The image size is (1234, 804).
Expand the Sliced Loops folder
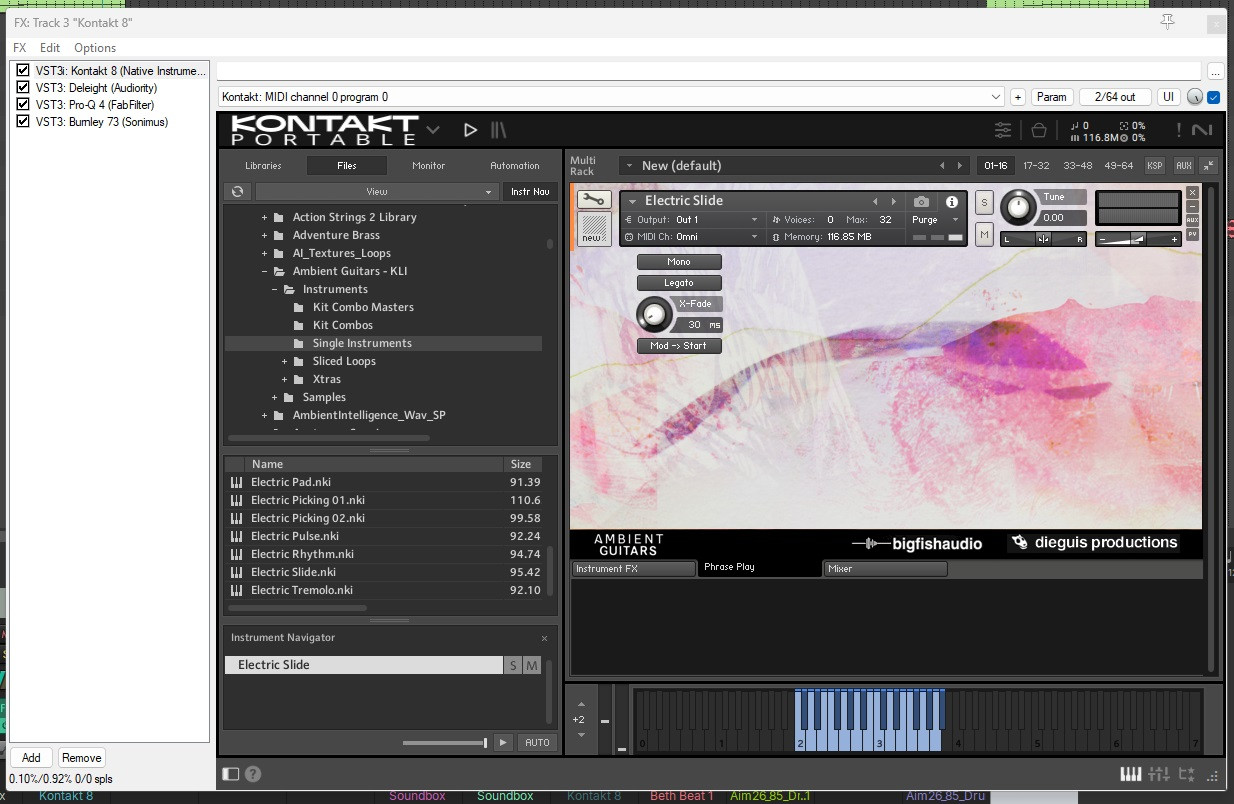coord(285,361)
